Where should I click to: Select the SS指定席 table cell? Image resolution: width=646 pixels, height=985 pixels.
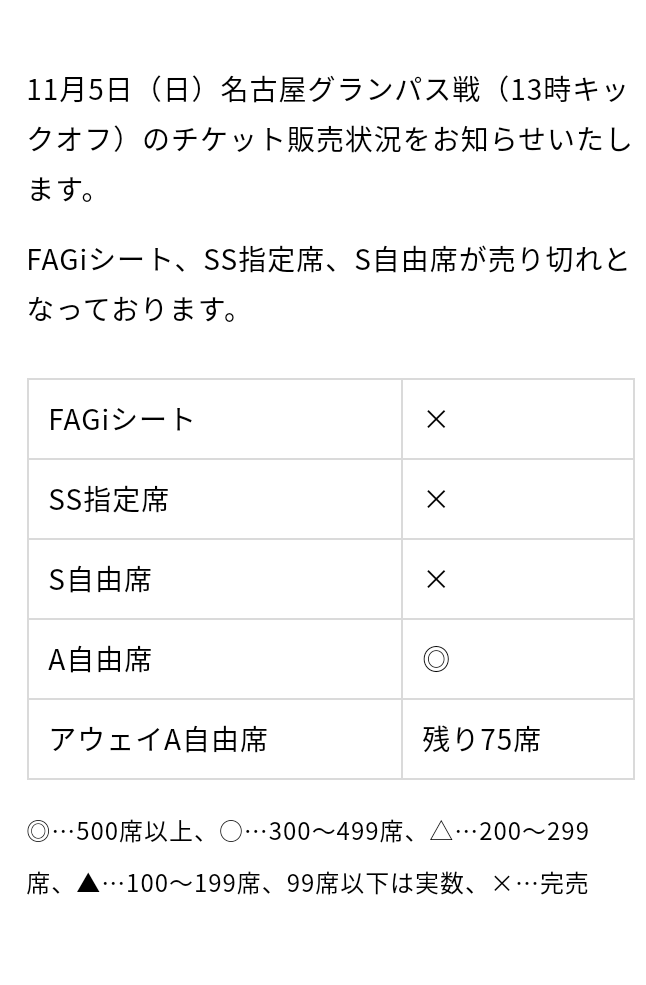coord(215,499)
